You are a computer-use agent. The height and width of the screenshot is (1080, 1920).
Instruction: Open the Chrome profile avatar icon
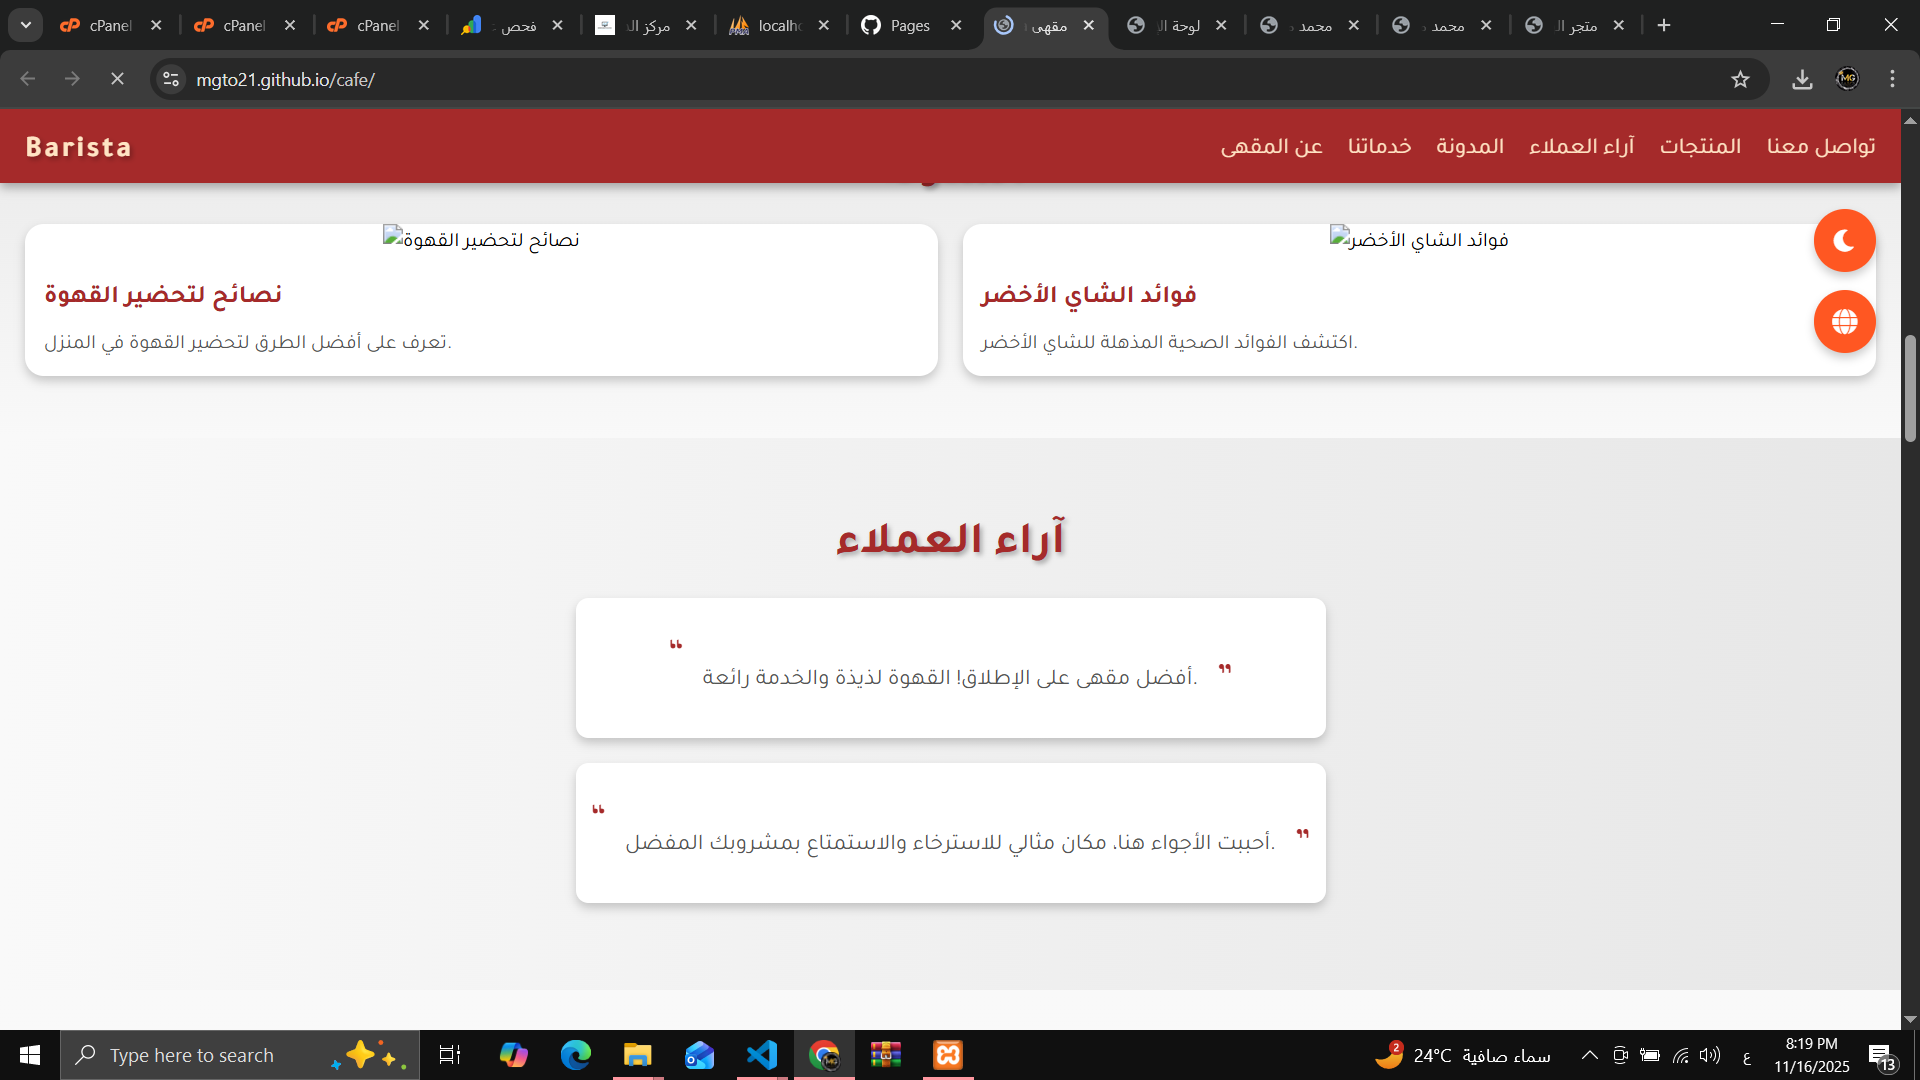[x=1847, y=79]
